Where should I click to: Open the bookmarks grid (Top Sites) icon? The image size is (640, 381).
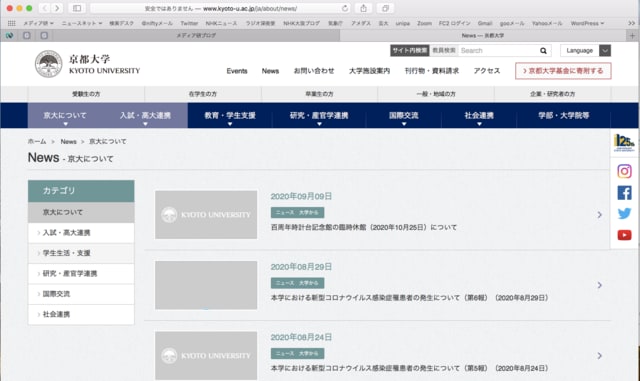11,23
